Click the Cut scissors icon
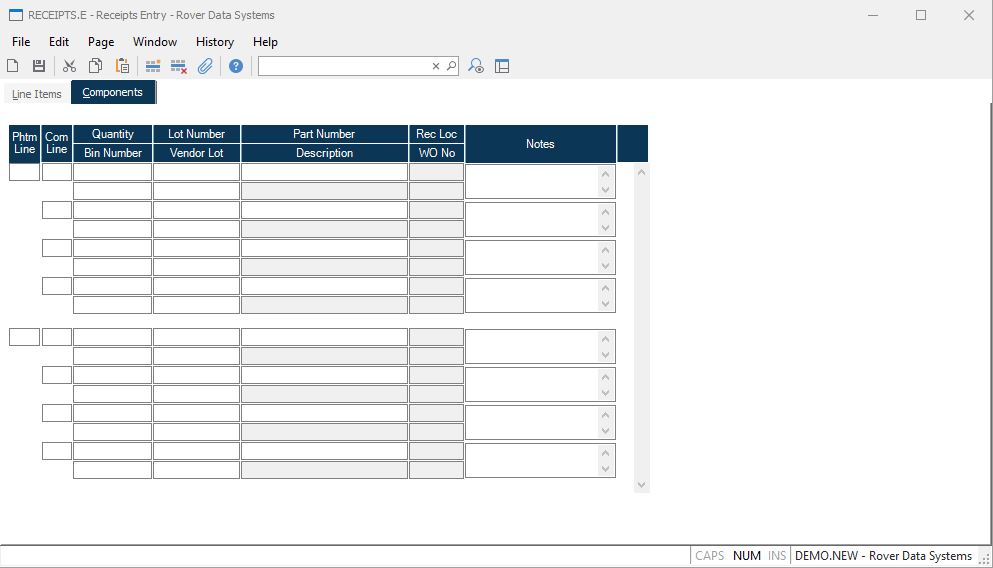Screen dimensions: 993x568 click(x=69, y=66)
